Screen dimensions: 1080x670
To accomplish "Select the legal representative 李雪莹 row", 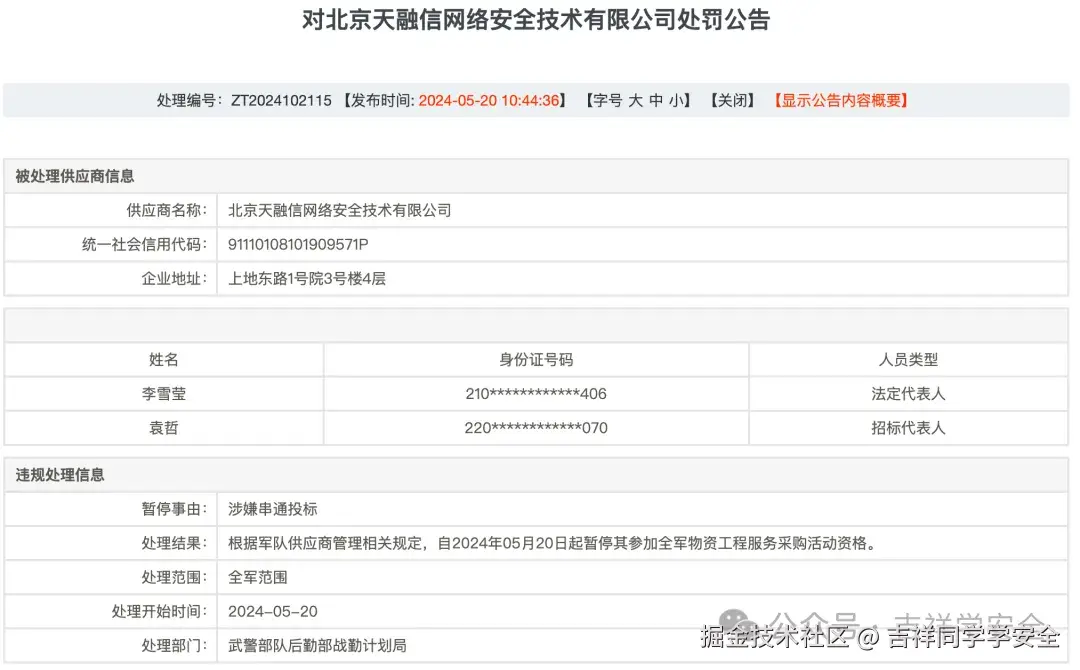I will tap(162, 393).
